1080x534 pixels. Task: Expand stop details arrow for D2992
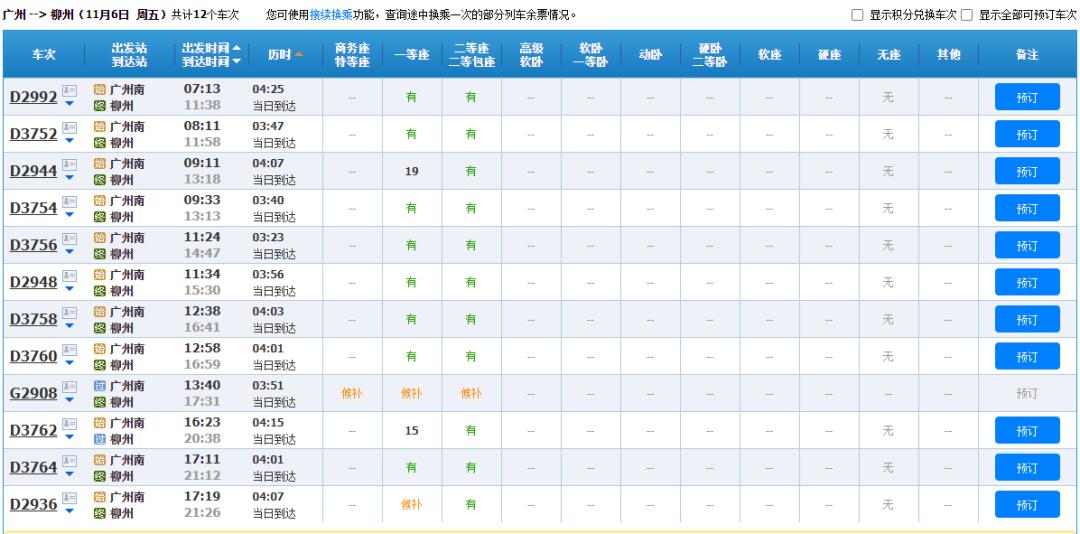[69, 104]
